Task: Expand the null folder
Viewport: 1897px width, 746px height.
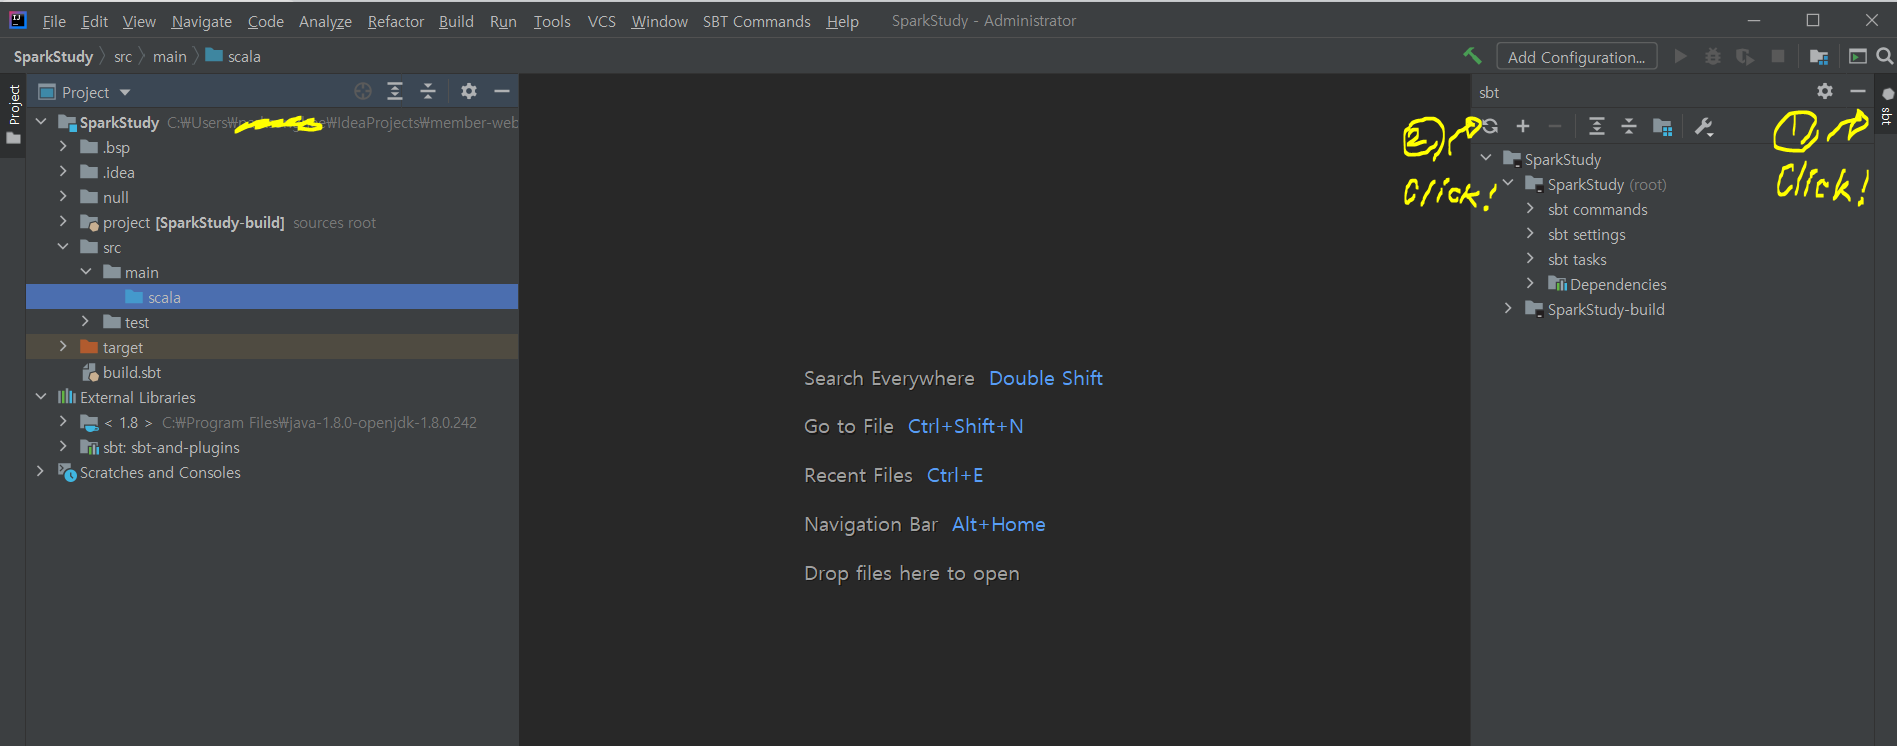Action: (63, 196)
